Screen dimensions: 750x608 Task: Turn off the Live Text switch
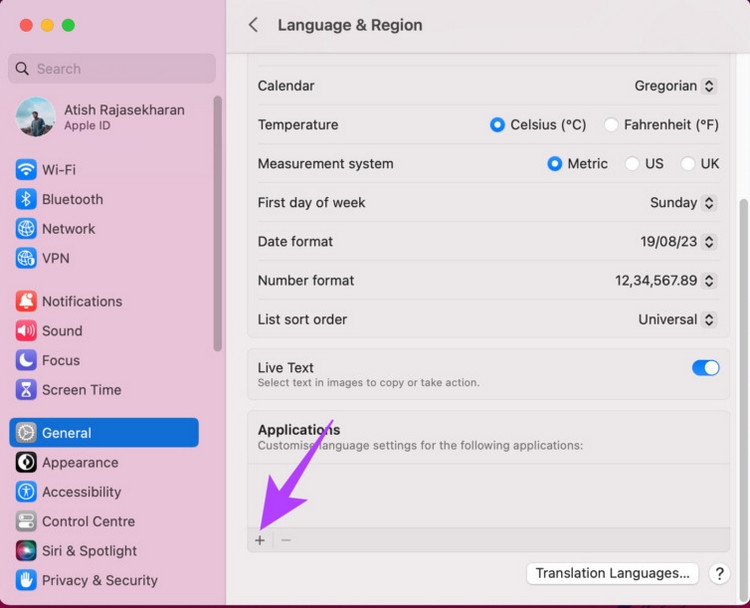point(705,368)
